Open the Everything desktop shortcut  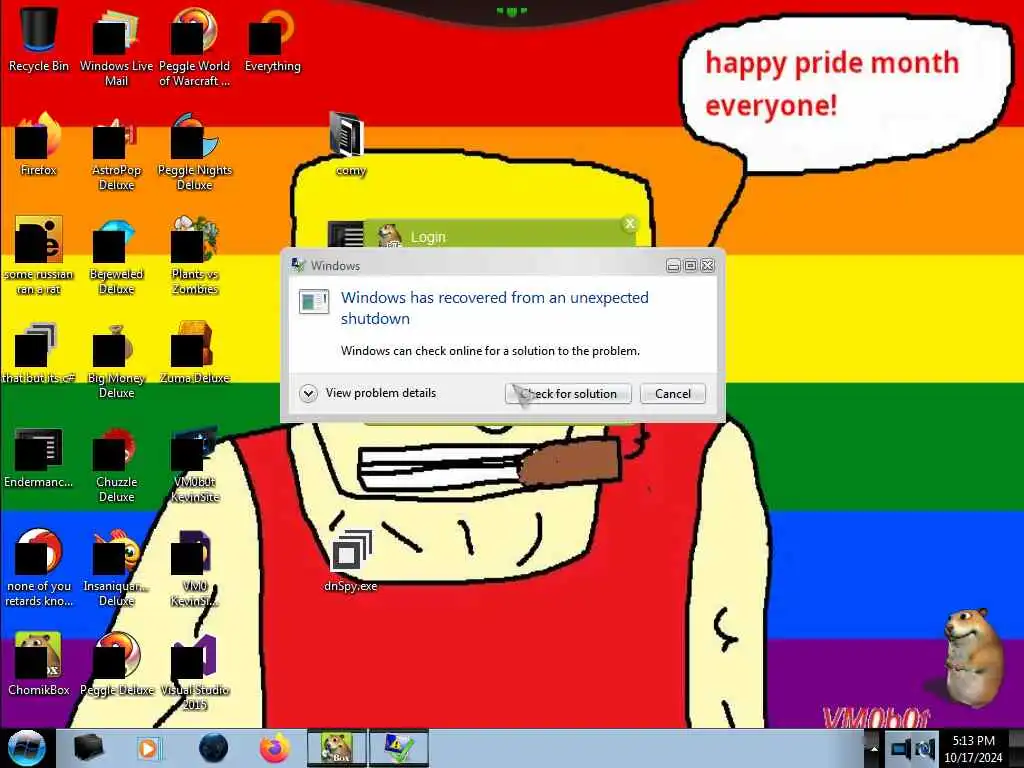(x=272, y=39)
